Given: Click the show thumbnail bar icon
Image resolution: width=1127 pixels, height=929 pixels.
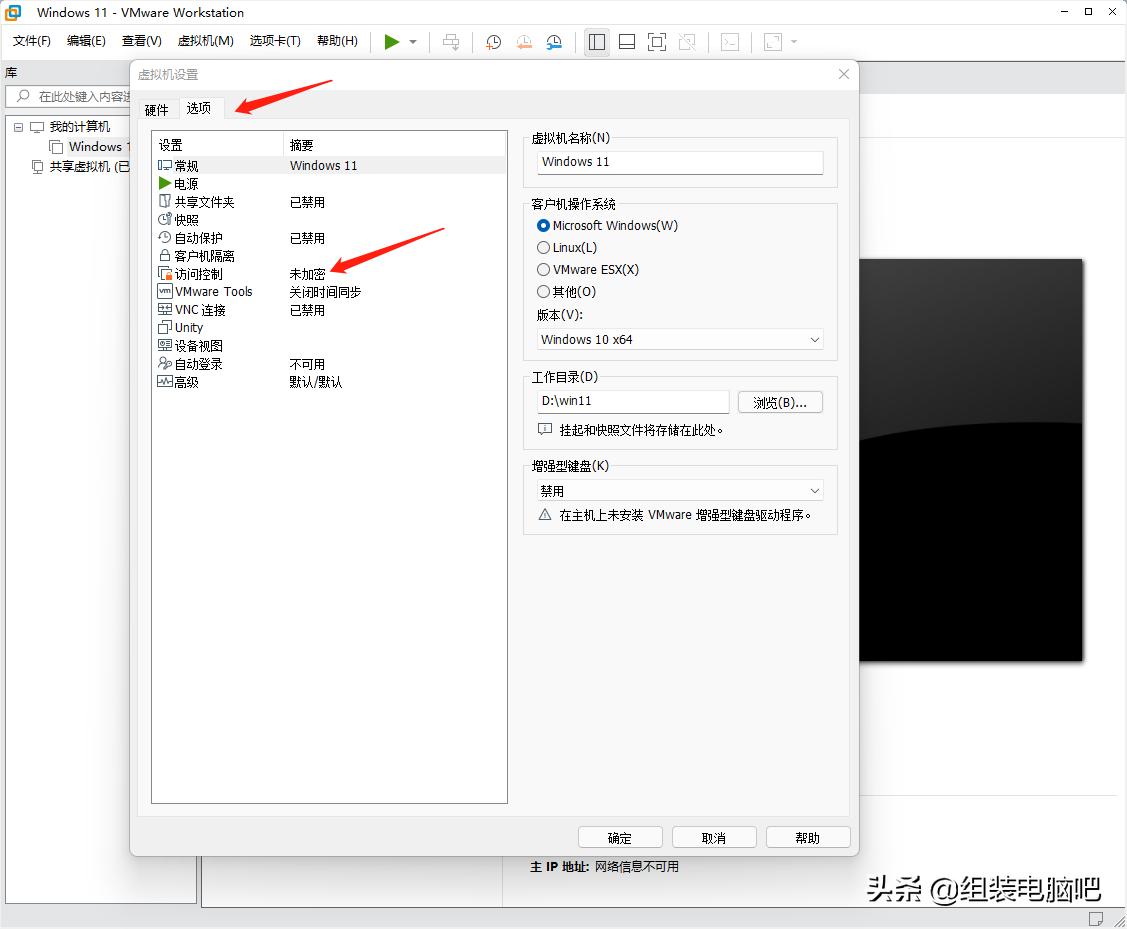Looking at the screenshot, I should (x=627, y=42).
